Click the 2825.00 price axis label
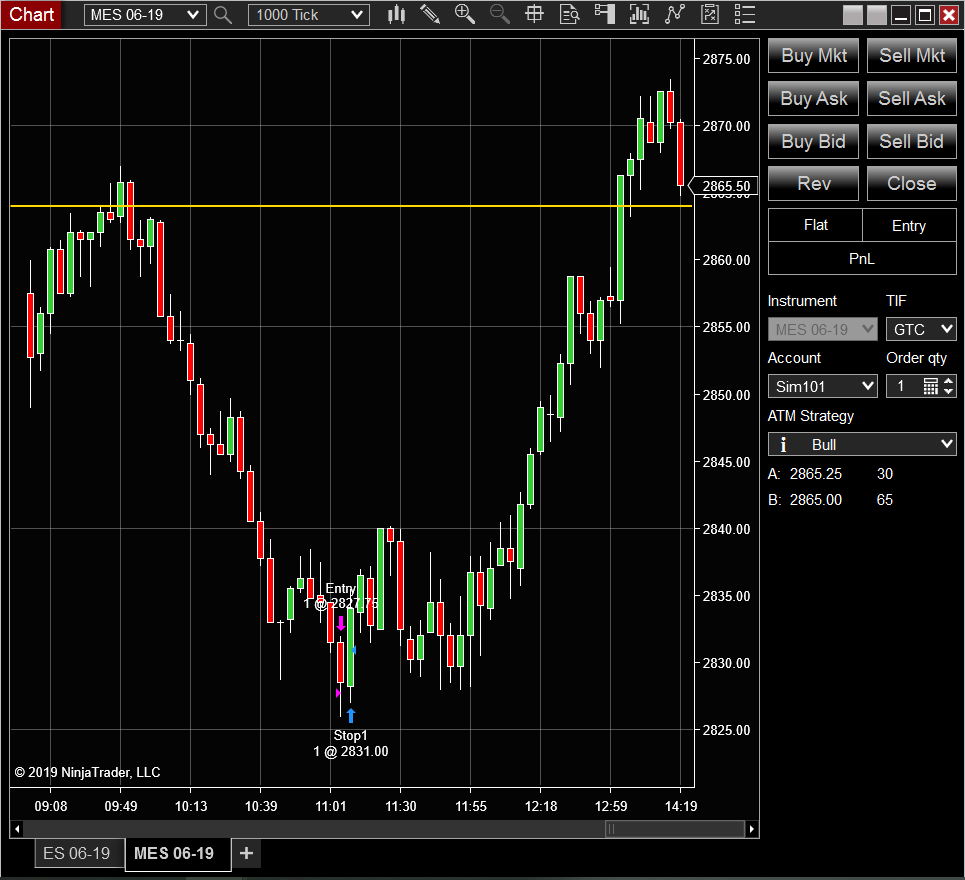The width and height of the screenshot is (965, 880). (x=726, y=730)
